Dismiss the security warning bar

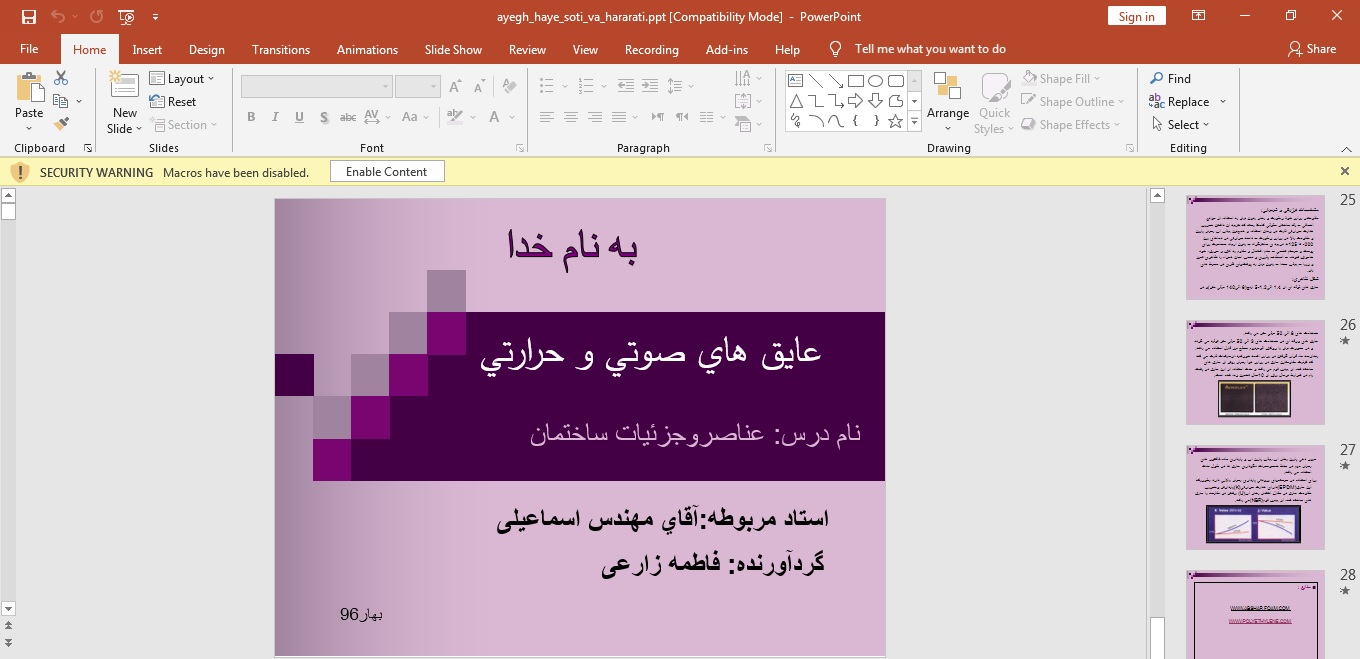[x=1344, y=171]
